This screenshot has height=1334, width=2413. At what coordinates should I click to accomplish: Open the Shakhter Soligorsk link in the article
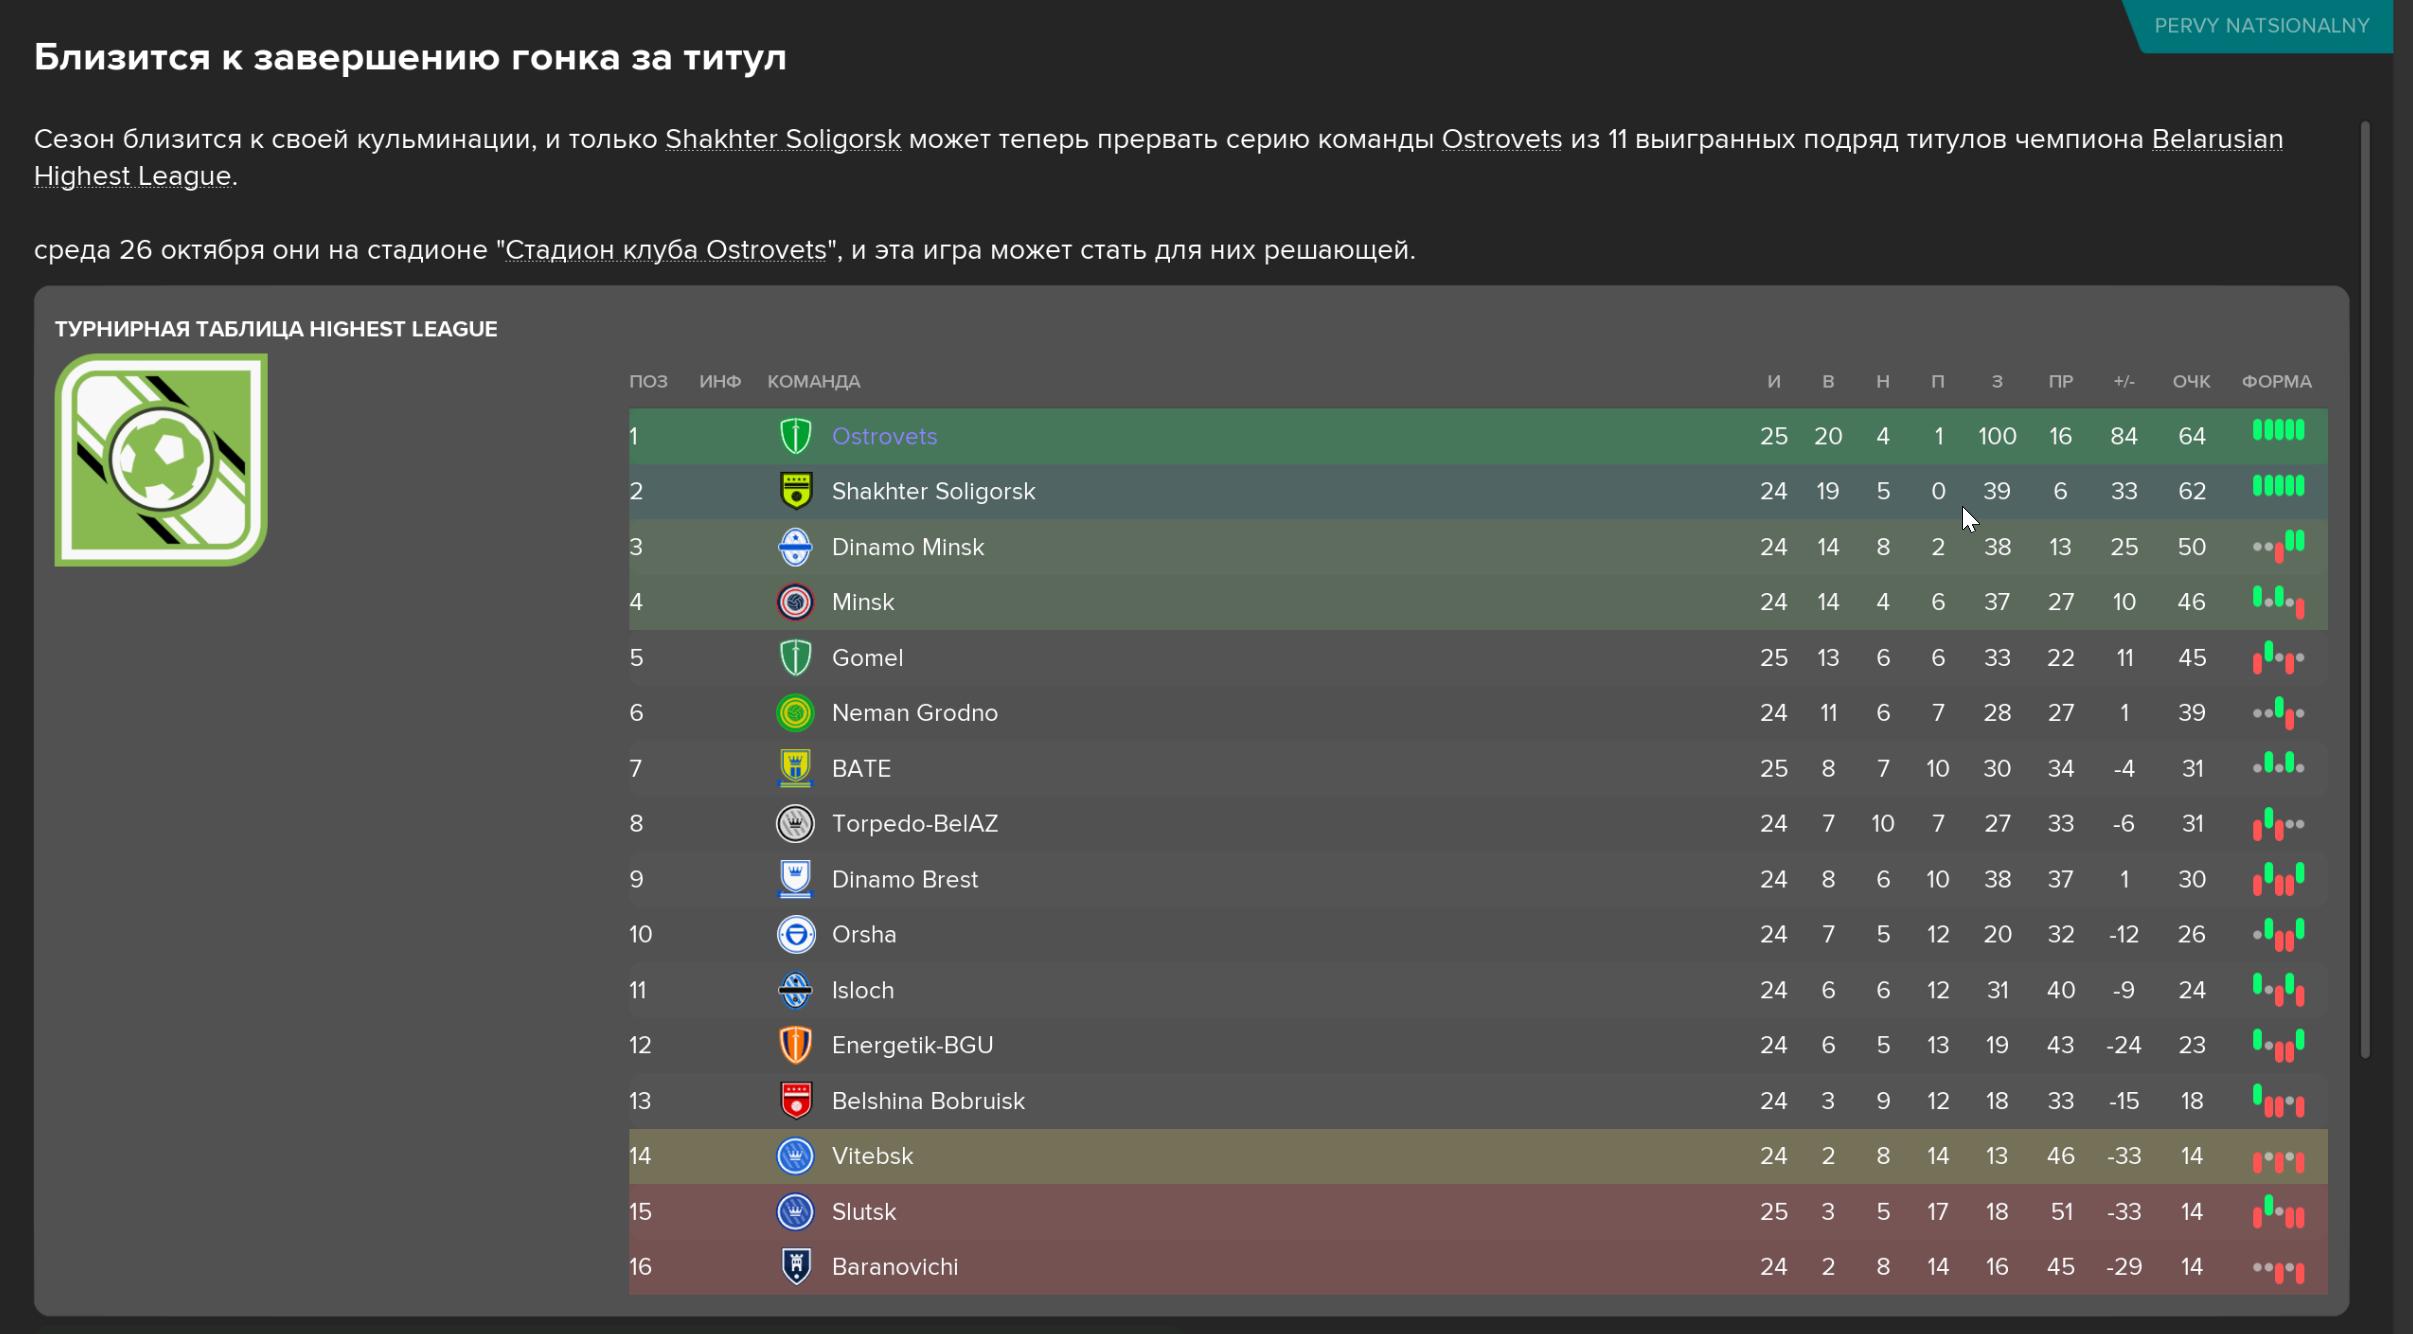(x=783, y=139)
